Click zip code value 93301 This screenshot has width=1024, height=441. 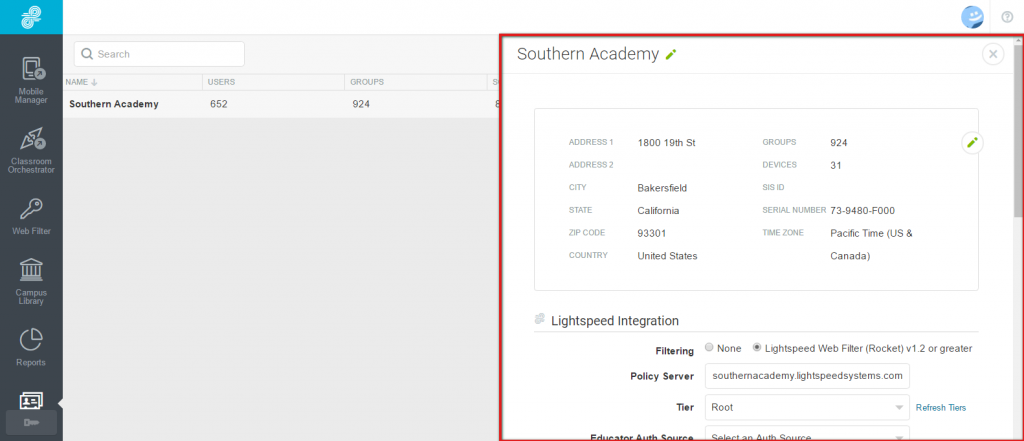[x=652, y=233]
